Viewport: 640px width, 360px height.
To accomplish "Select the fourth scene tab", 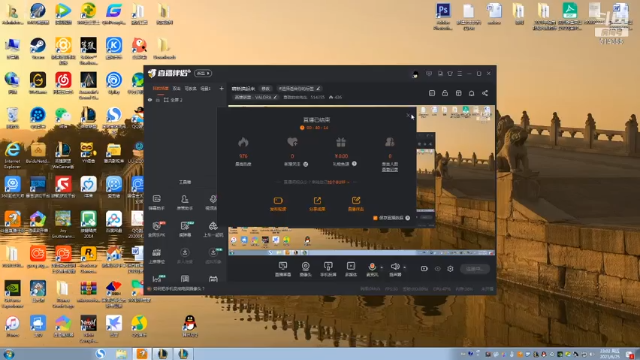I will tap(205, 89).
